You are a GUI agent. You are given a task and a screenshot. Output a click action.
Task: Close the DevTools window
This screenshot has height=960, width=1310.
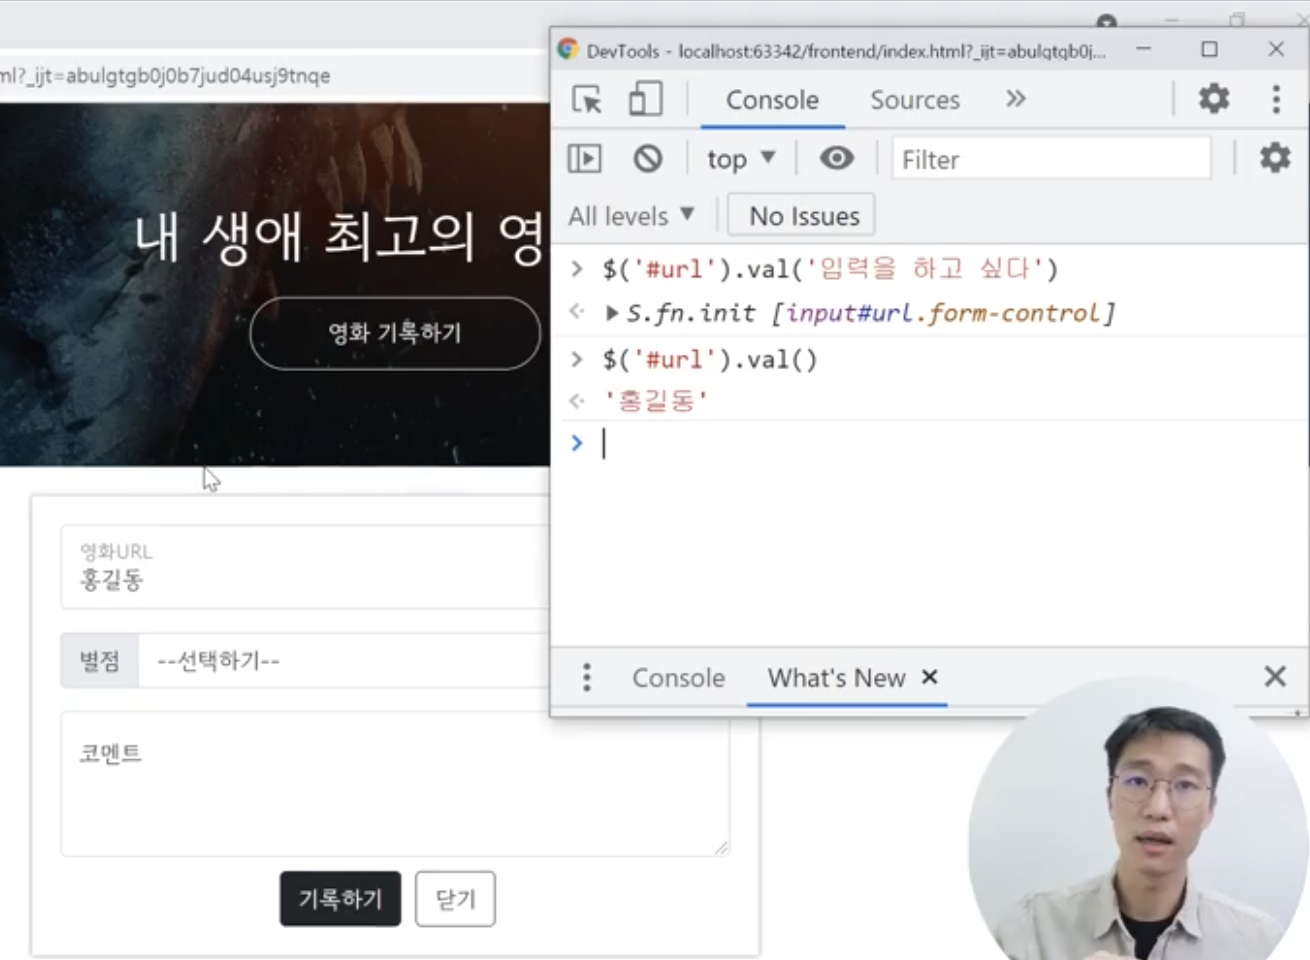click(x=1275, y=49)
